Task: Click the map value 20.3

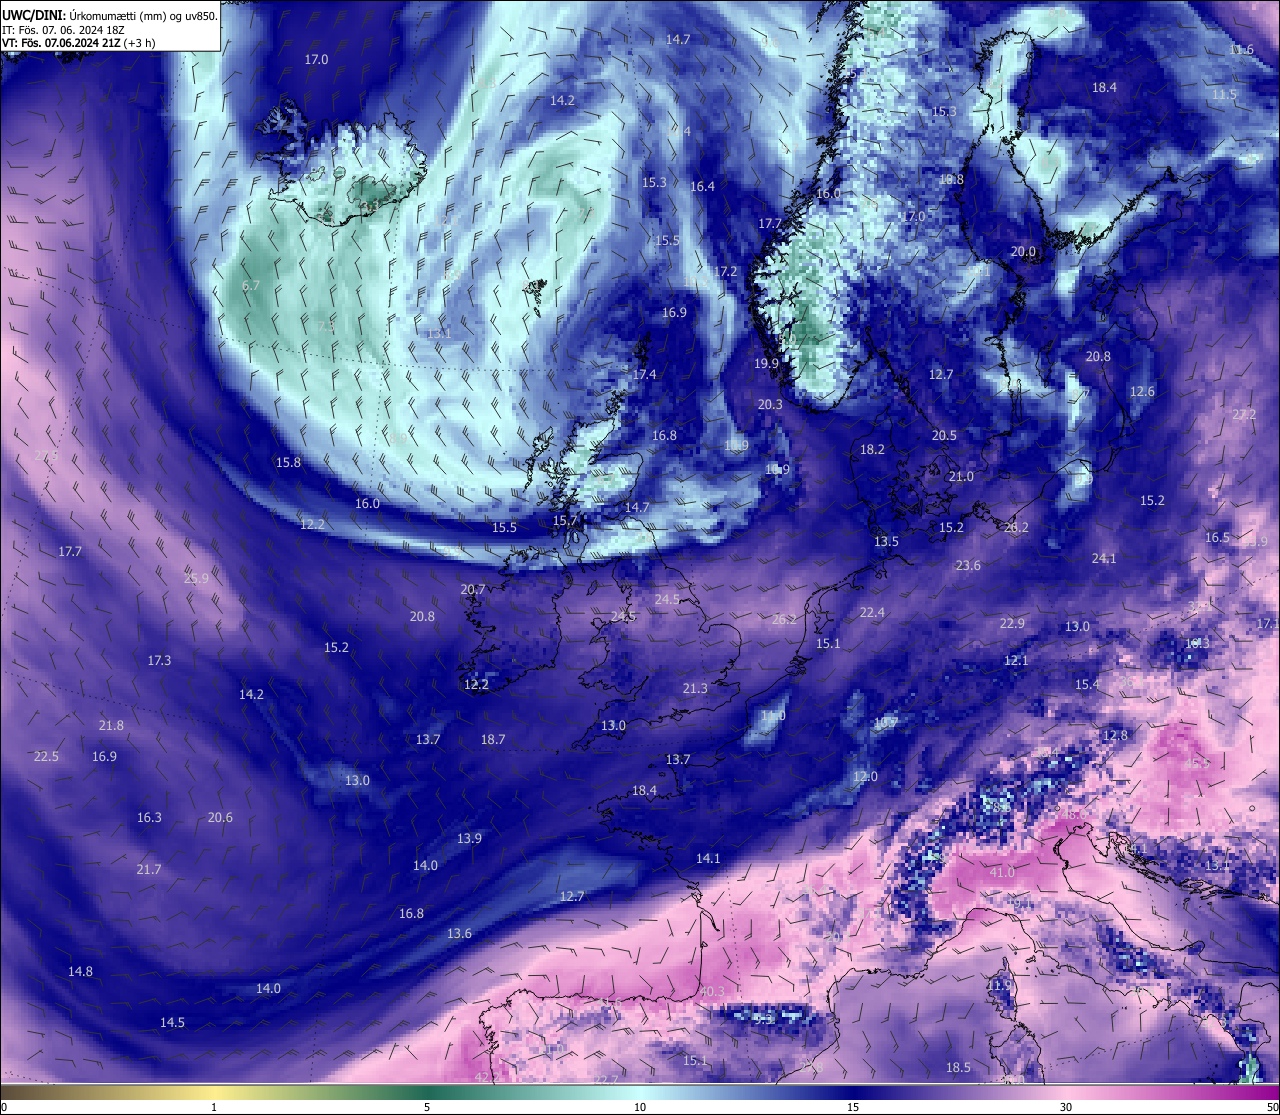Action: (x=770, y=404)
